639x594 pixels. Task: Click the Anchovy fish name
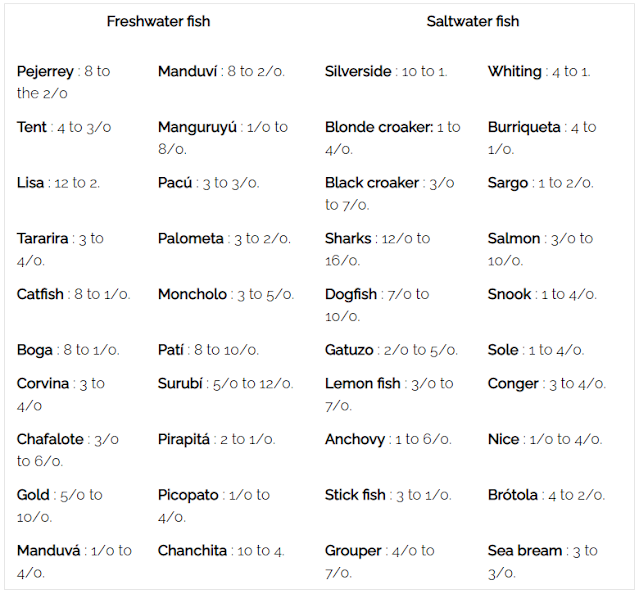(355, 439)
